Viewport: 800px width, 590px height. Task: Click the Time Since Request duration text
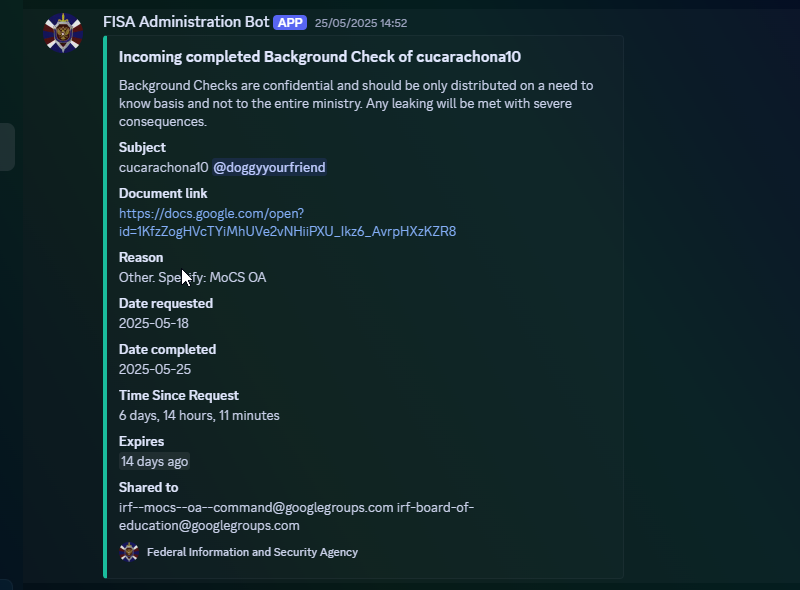tap(199, 415)
